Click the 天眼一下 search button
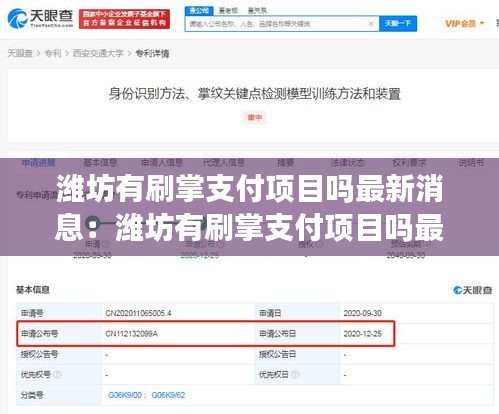The height and width of the screenshot is (414, 499). coord(398,23)
